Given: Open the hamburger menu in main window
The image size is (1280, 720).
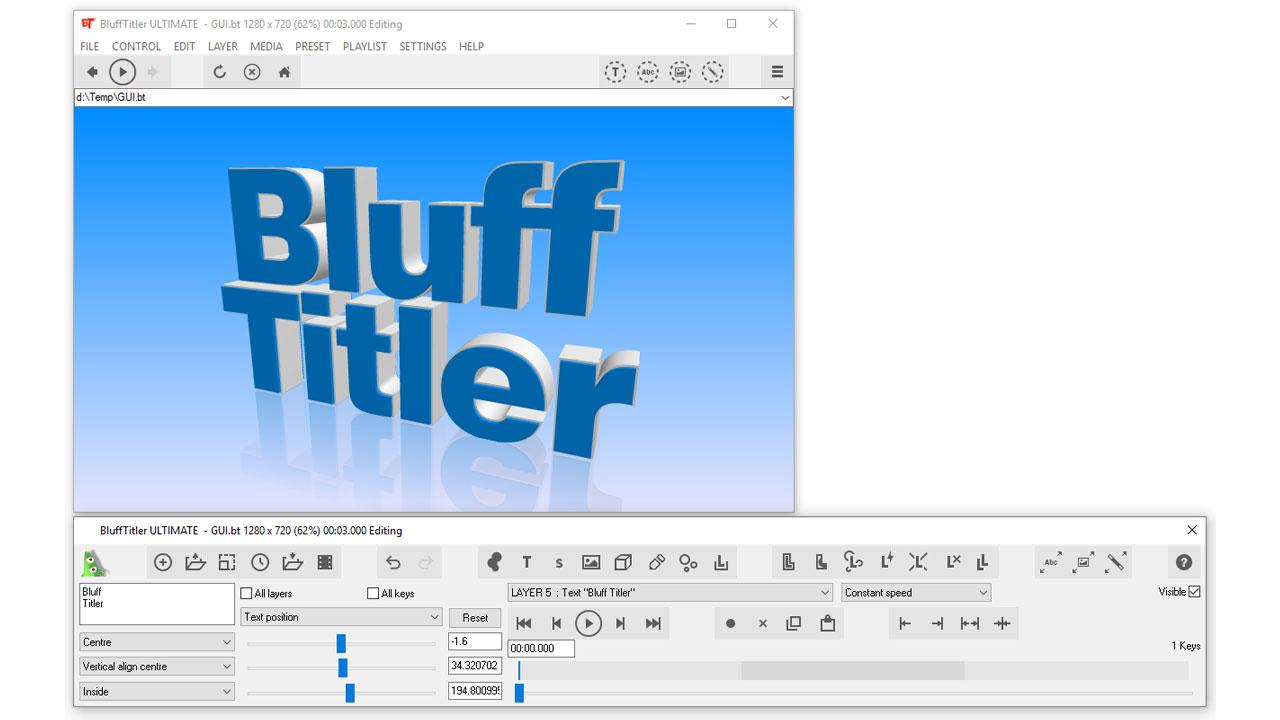Looking at the screenshot, I should click(777, 72).
